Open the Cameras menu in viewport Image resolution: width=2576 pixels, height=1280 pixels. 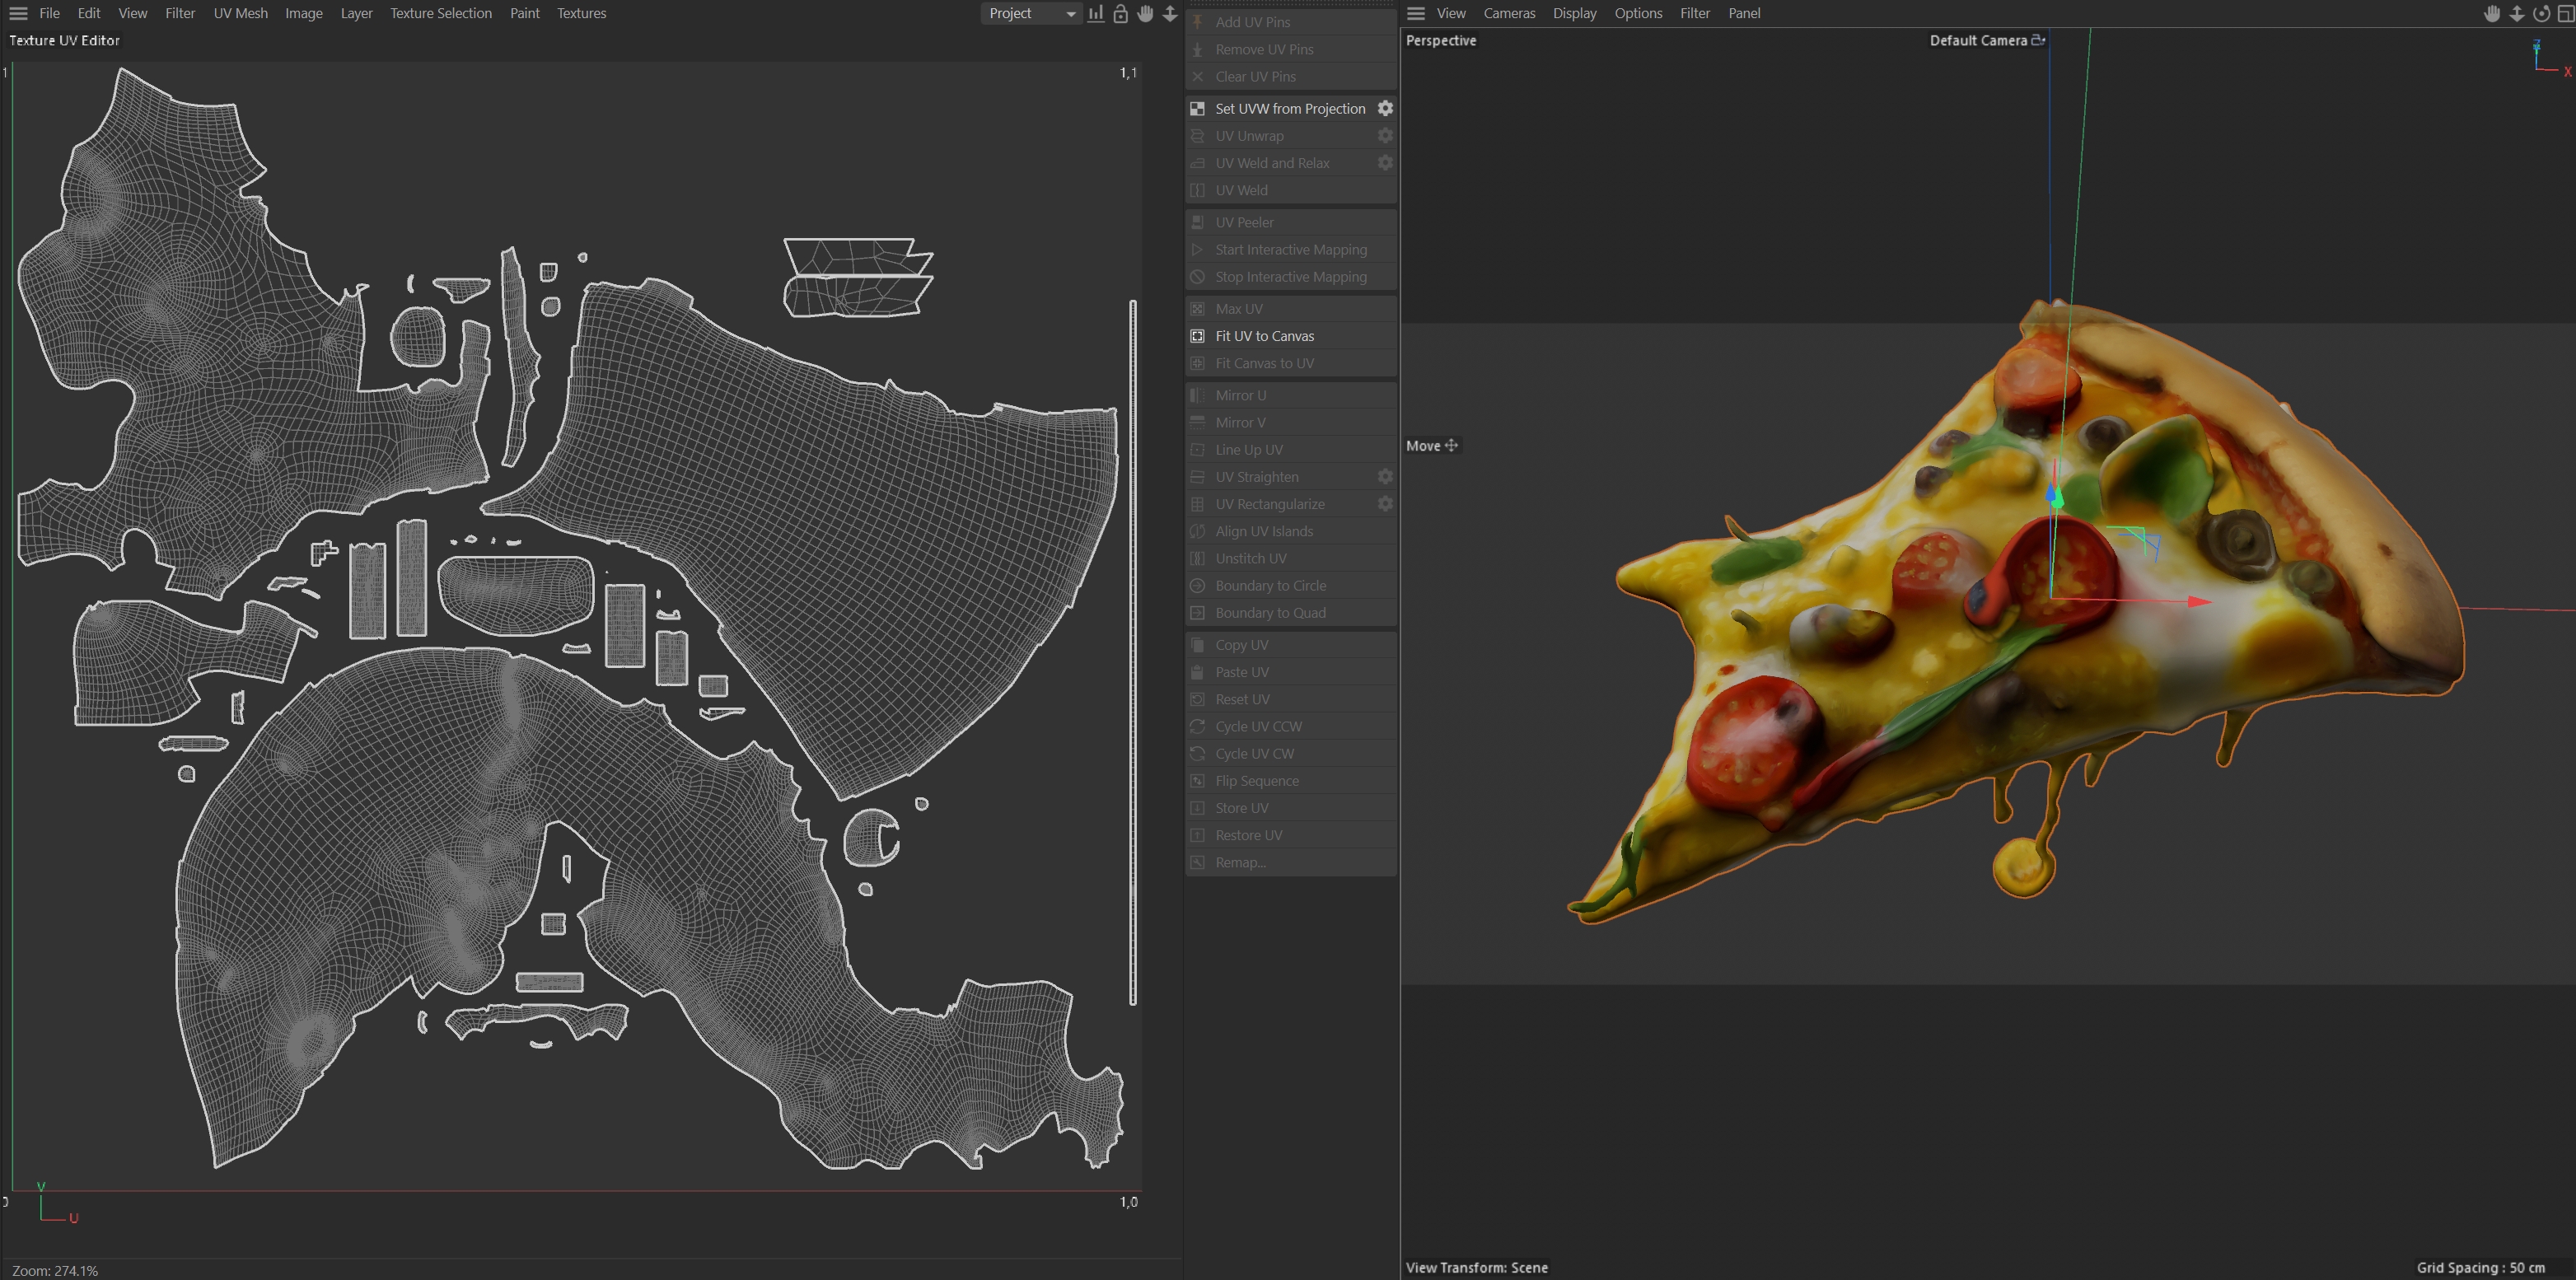(1508, 13)
